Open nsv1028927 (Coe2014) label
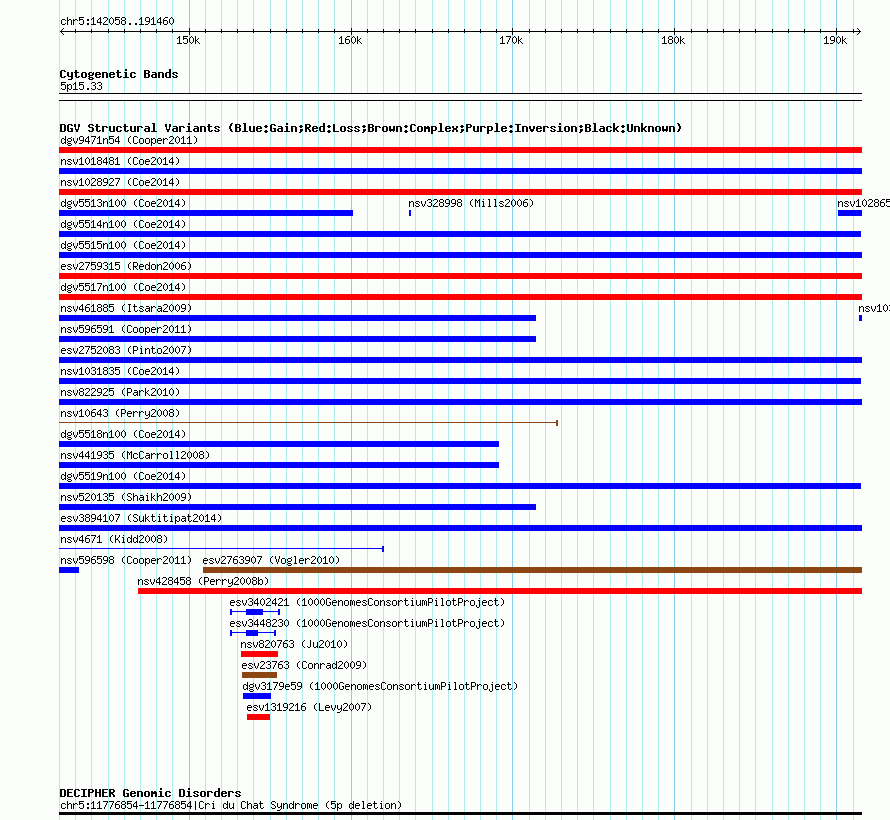This screenshot has width=890, height=820. [120, 182]
